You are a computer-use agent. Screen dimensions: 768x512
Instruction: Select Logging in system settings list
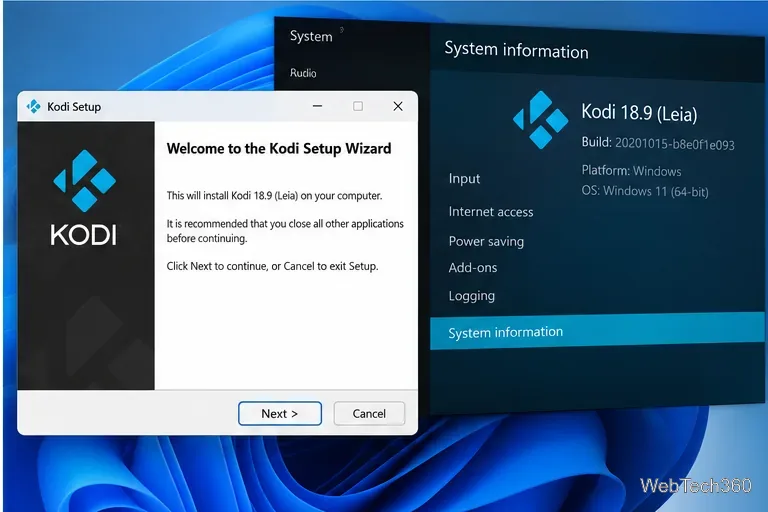(x=472, y=296)
